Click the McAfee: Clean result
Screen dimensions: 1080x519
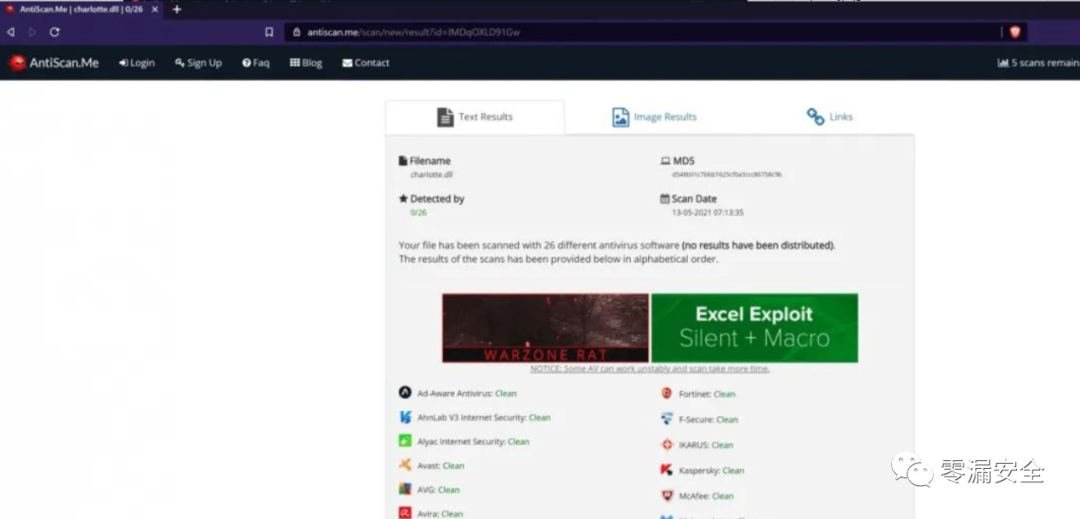click(x=706, y=496)
